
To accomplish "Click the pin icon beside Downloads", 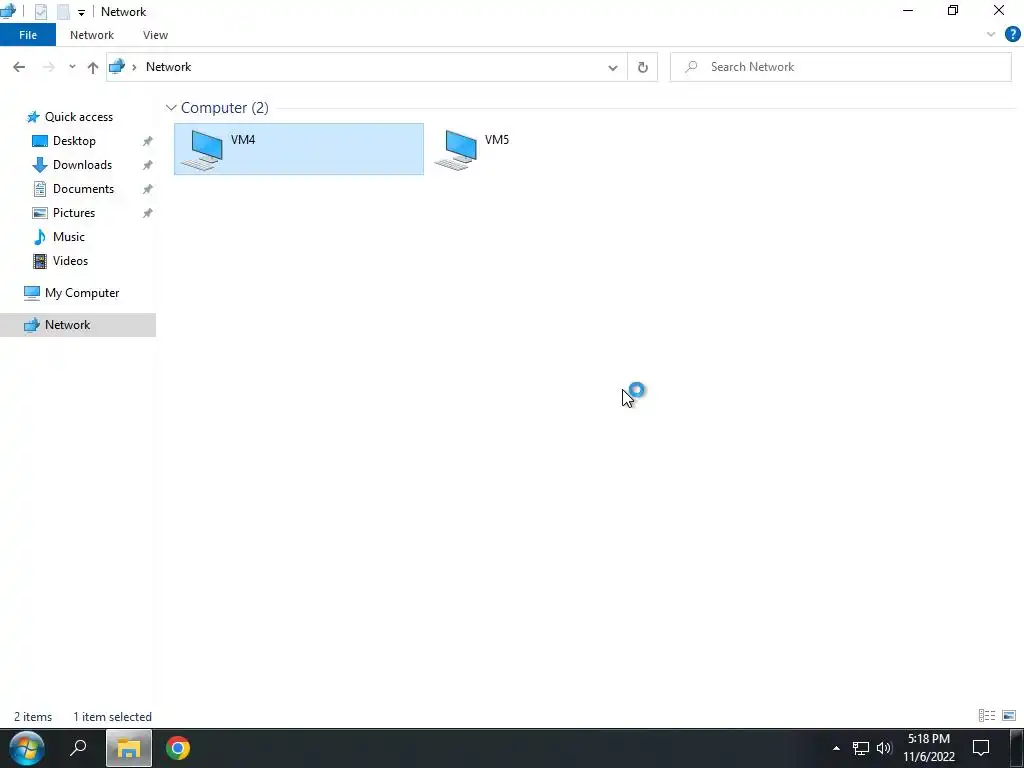I will point(148,165).
